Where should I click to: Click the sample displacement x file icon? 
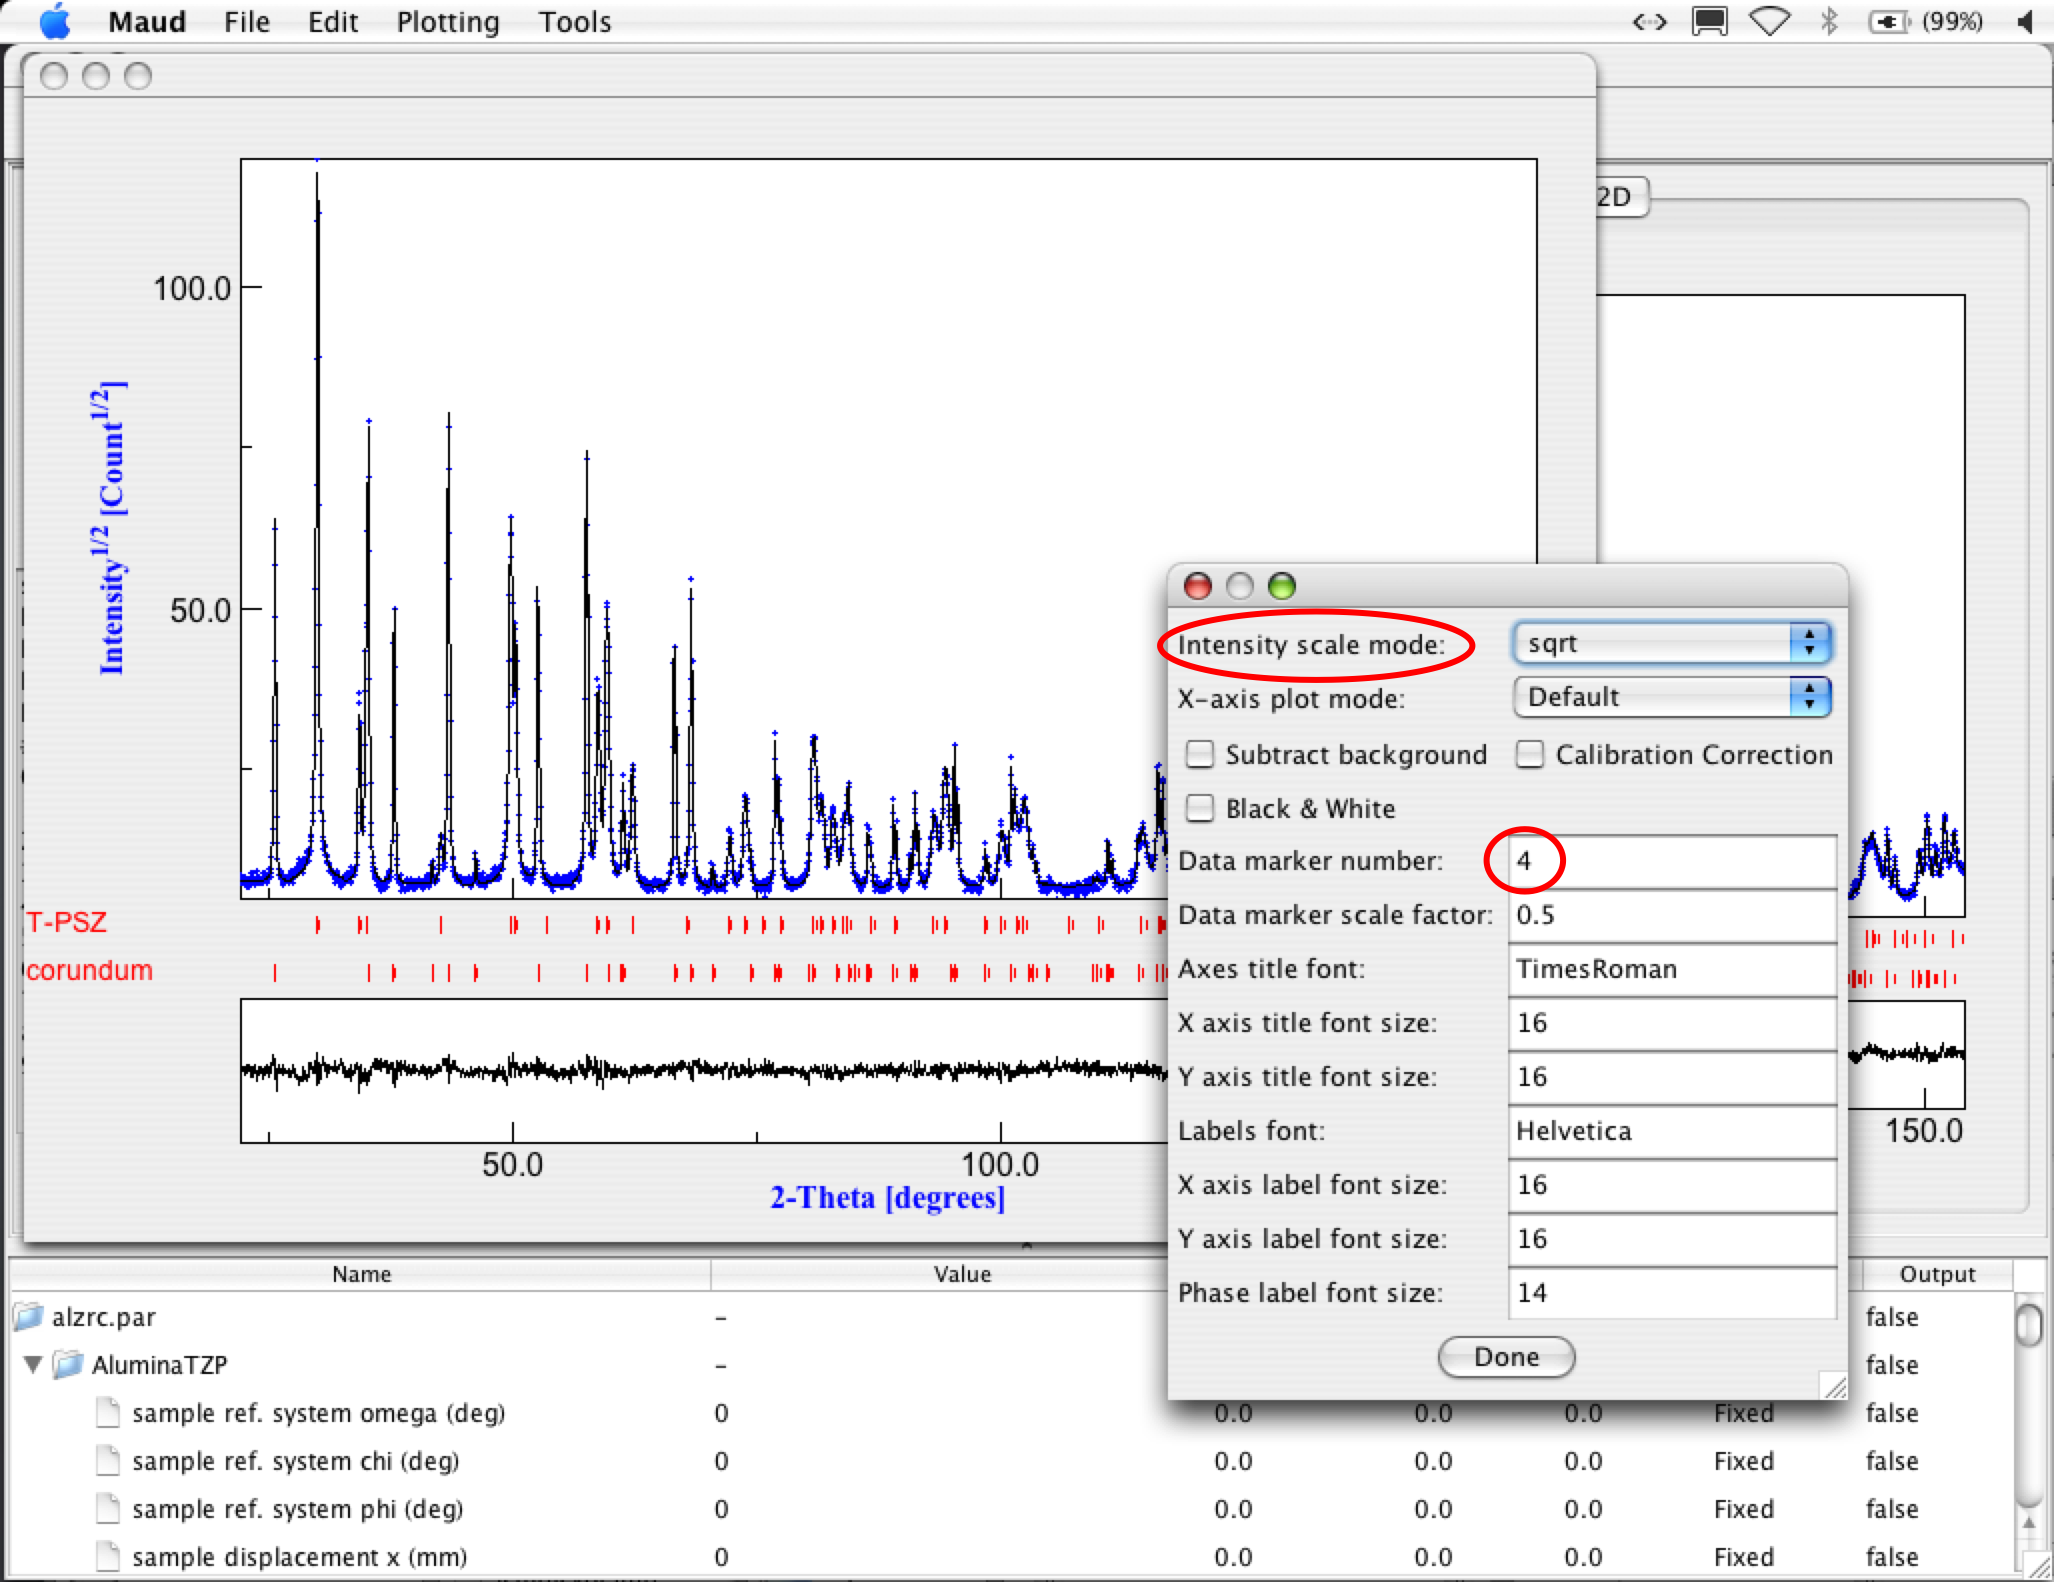tap(108, 1556)
